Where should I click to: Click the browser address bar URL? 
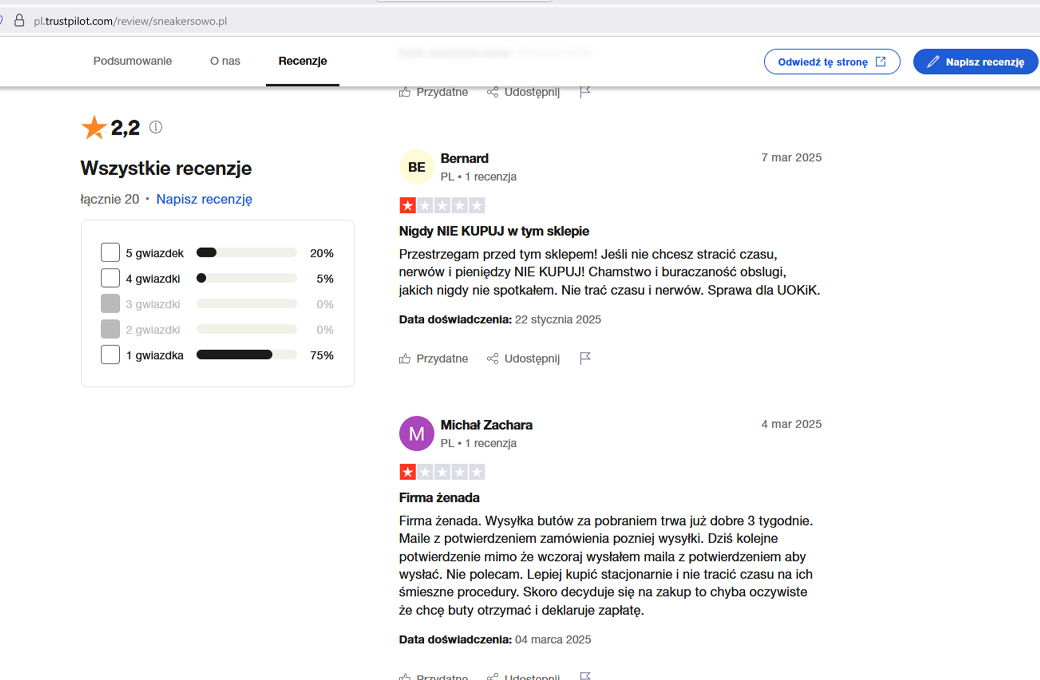(x=130, y=21)
